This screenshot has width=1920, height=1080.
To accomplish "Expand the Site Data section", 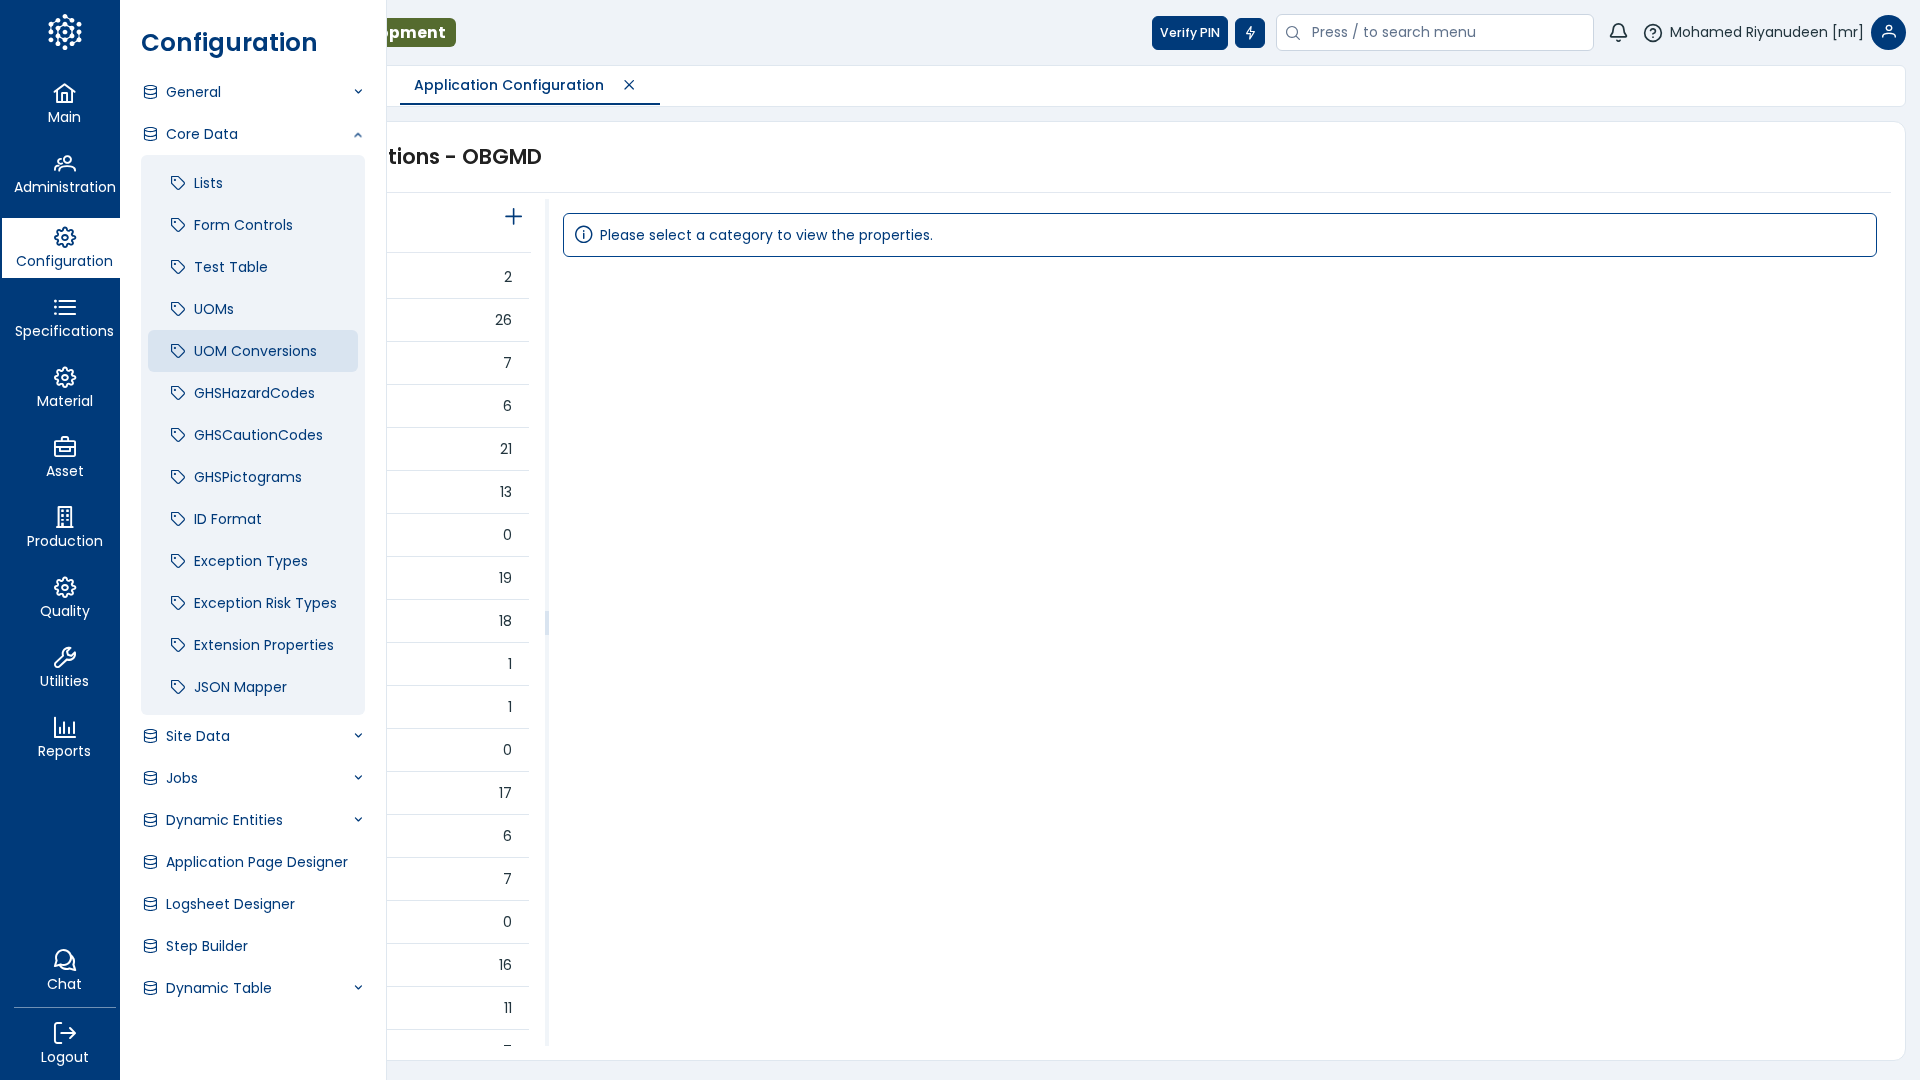I will tap(253, 736).
